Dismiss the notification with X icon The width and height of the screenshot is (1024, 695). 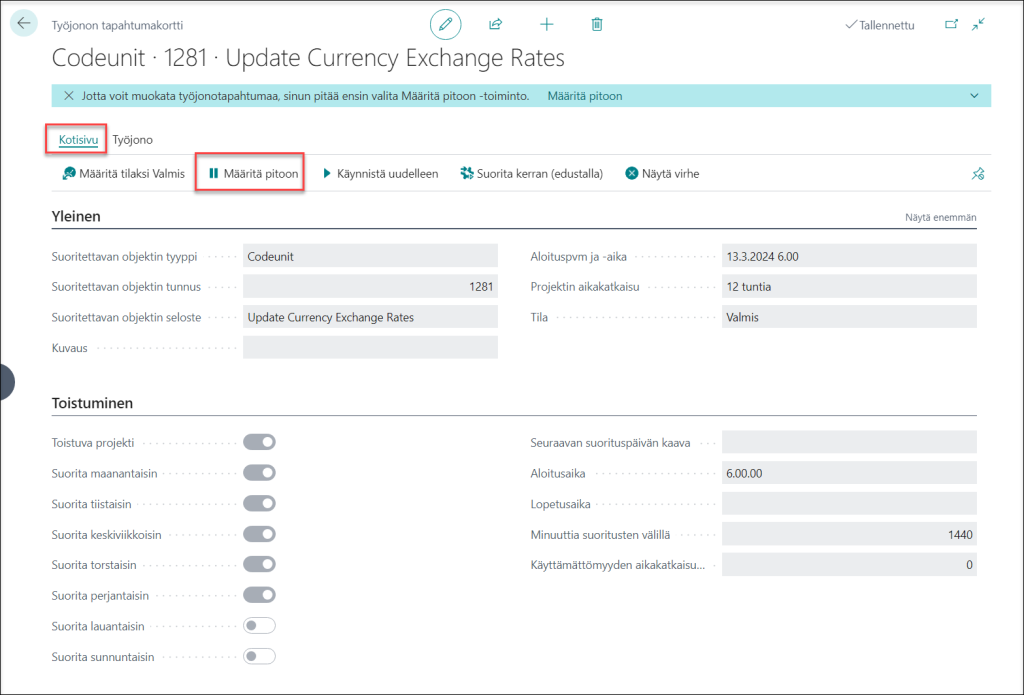(x=69, y=96)
